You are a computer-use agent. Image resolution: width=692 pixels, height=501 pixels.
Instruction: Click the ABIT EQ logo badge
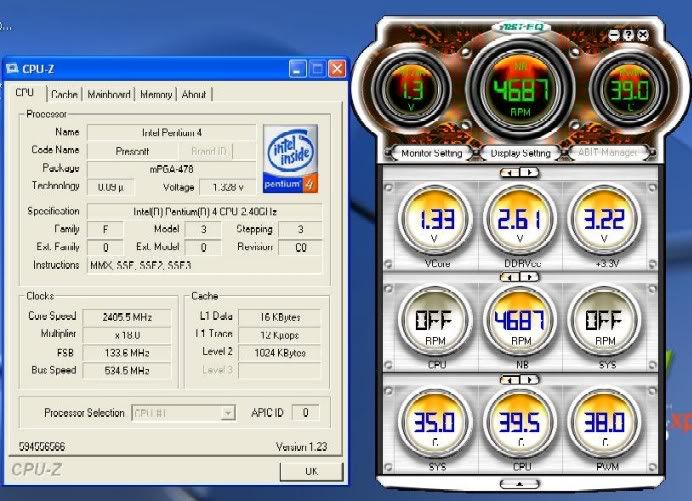click(521, 27)
